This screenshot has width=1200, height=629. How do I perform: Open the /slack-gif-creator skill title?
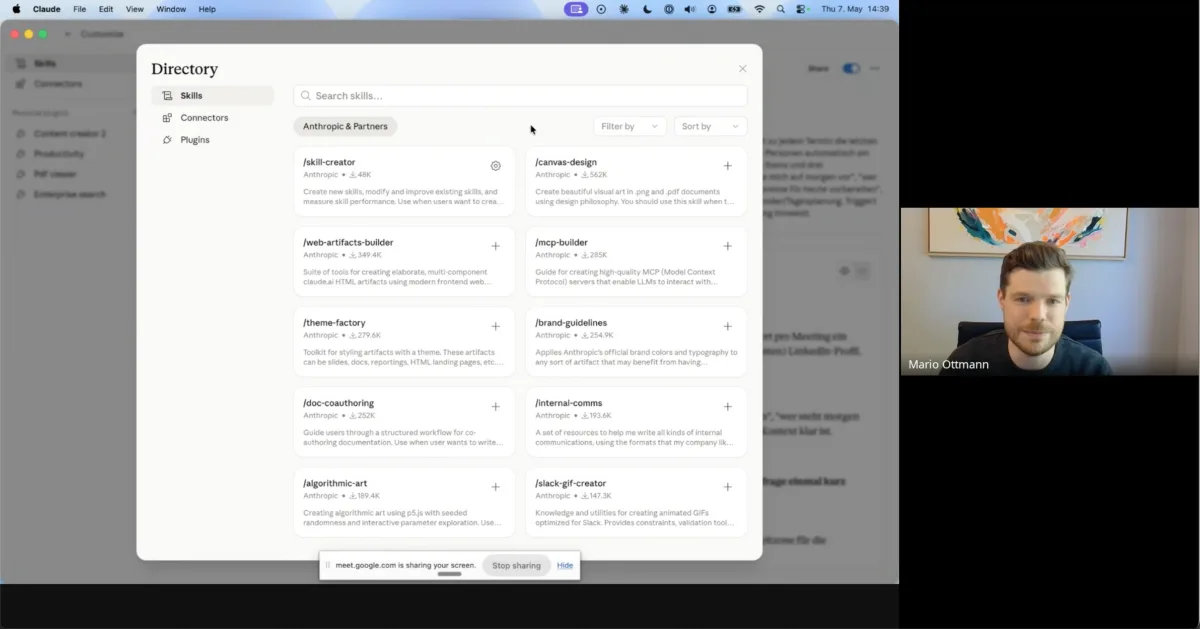coord(570,483)
